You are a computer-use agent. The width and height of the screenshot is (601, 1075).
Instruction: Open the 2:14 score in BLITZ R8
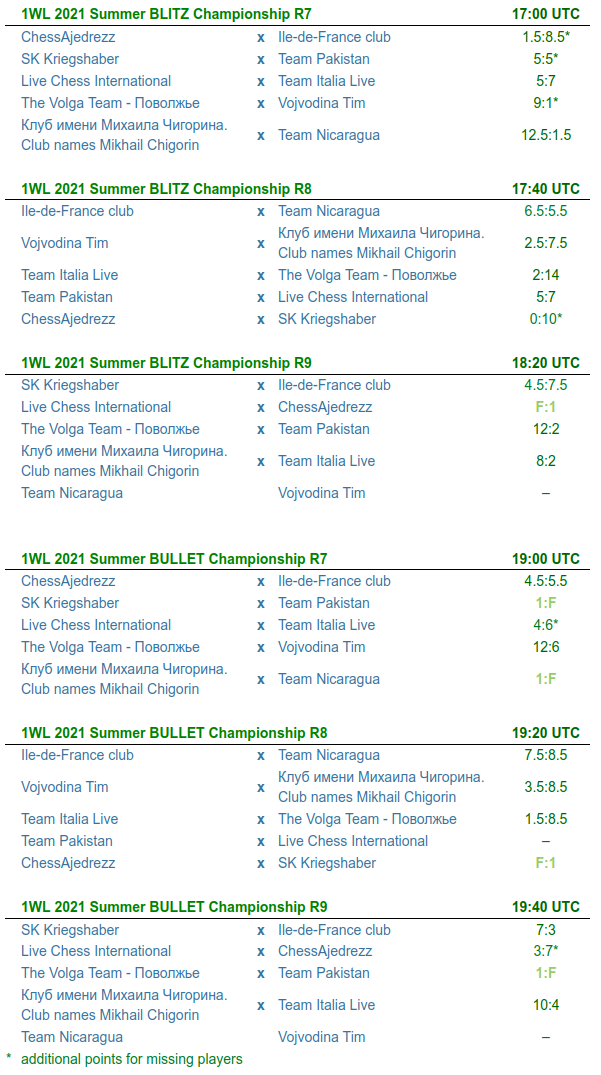[546, 275]
